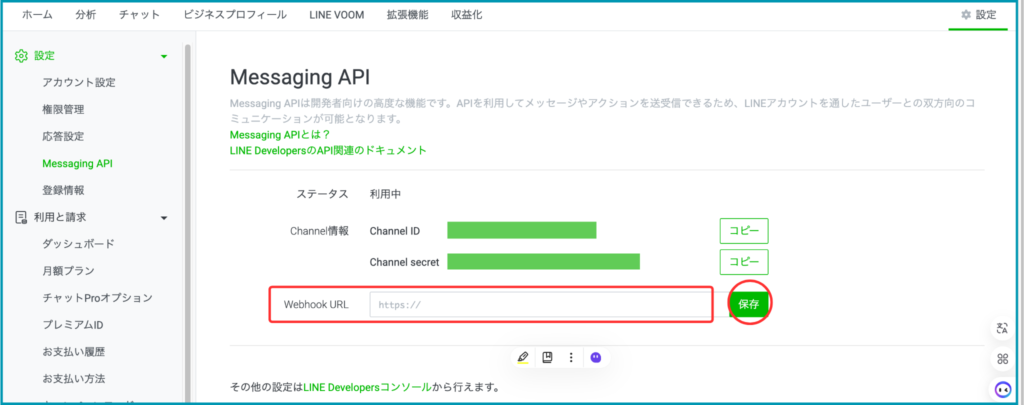Open the 収益化 tab
The image size is (1024, 405).
coord(467,15)
